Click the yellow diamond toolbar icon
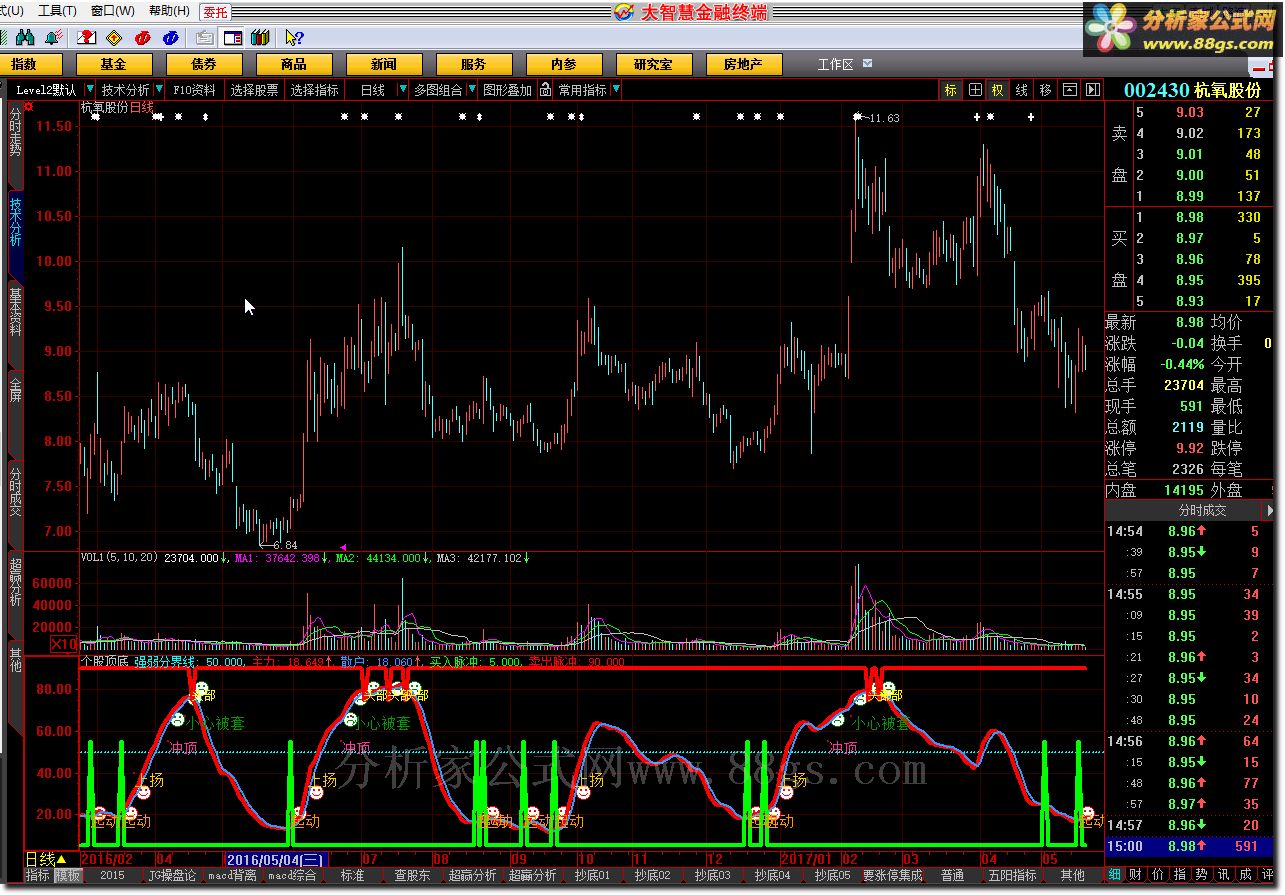The height and width of the screenshot is (895, 1285). coord(114,38)
